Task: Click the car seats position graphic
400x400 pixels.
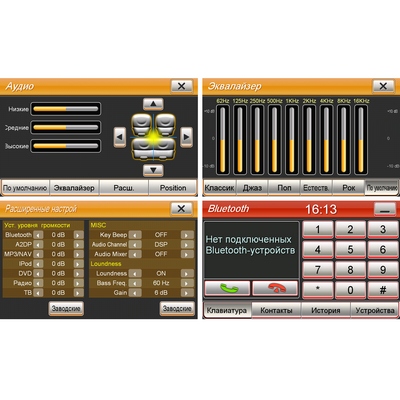Action: coord(153,137)
